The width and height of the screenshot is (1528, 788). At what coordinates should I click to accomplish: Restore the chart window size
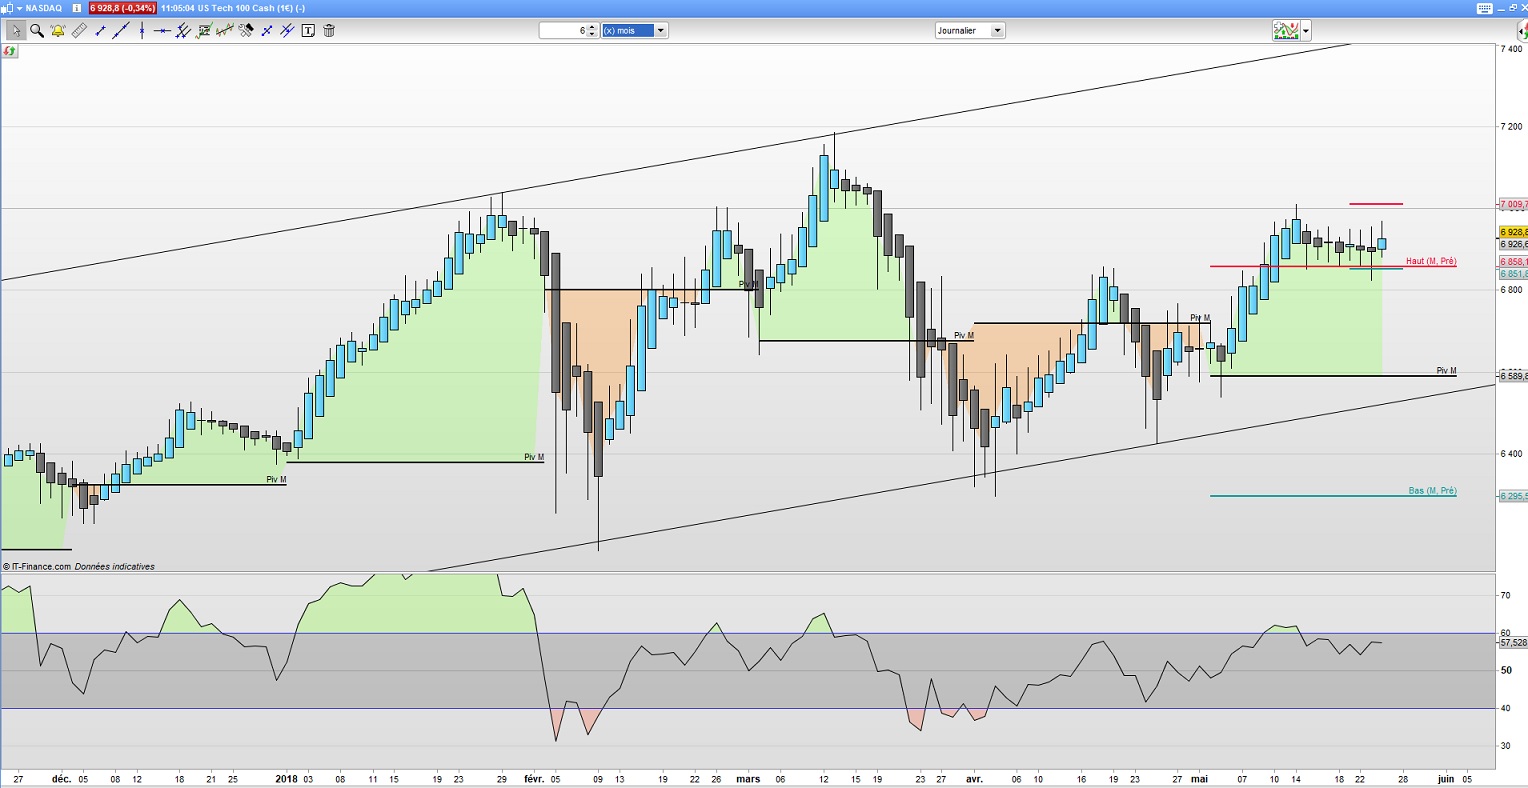point(1512,8)
